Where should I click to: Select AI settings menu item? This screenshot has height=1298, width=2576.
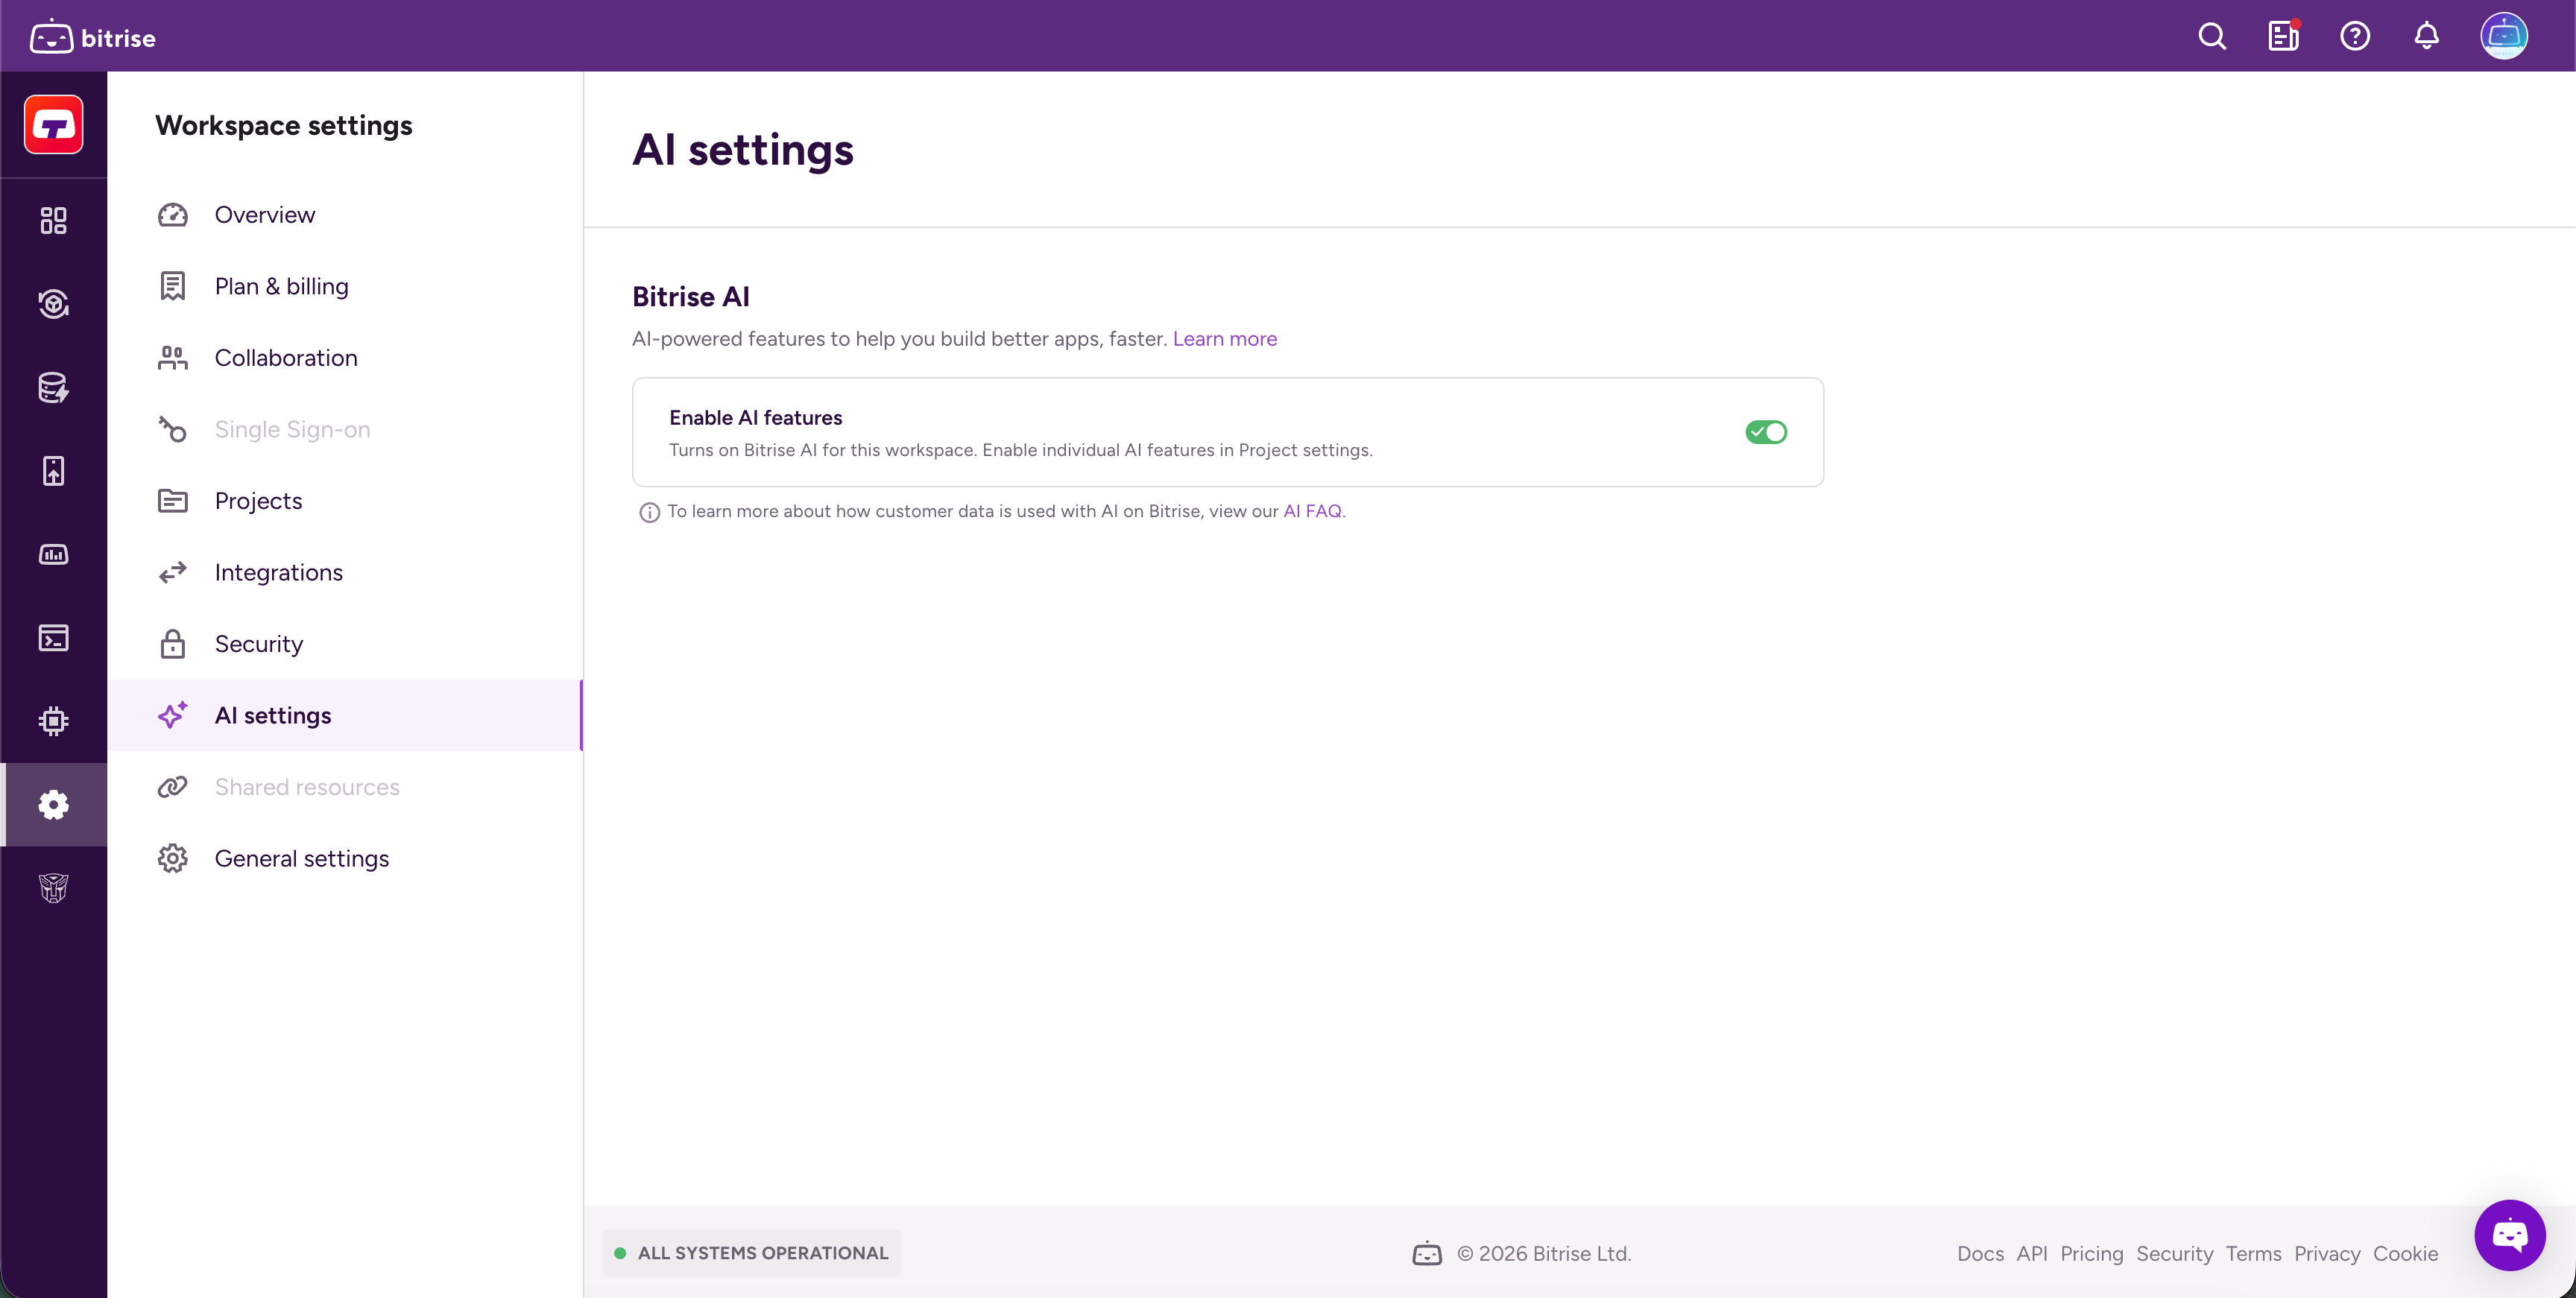coord(345,716)
